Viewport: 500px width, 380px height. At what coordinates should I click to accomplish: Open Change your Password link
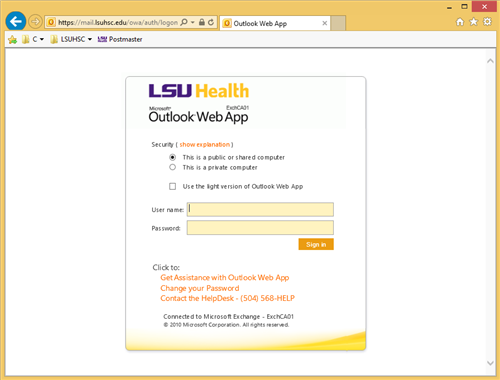200,288
